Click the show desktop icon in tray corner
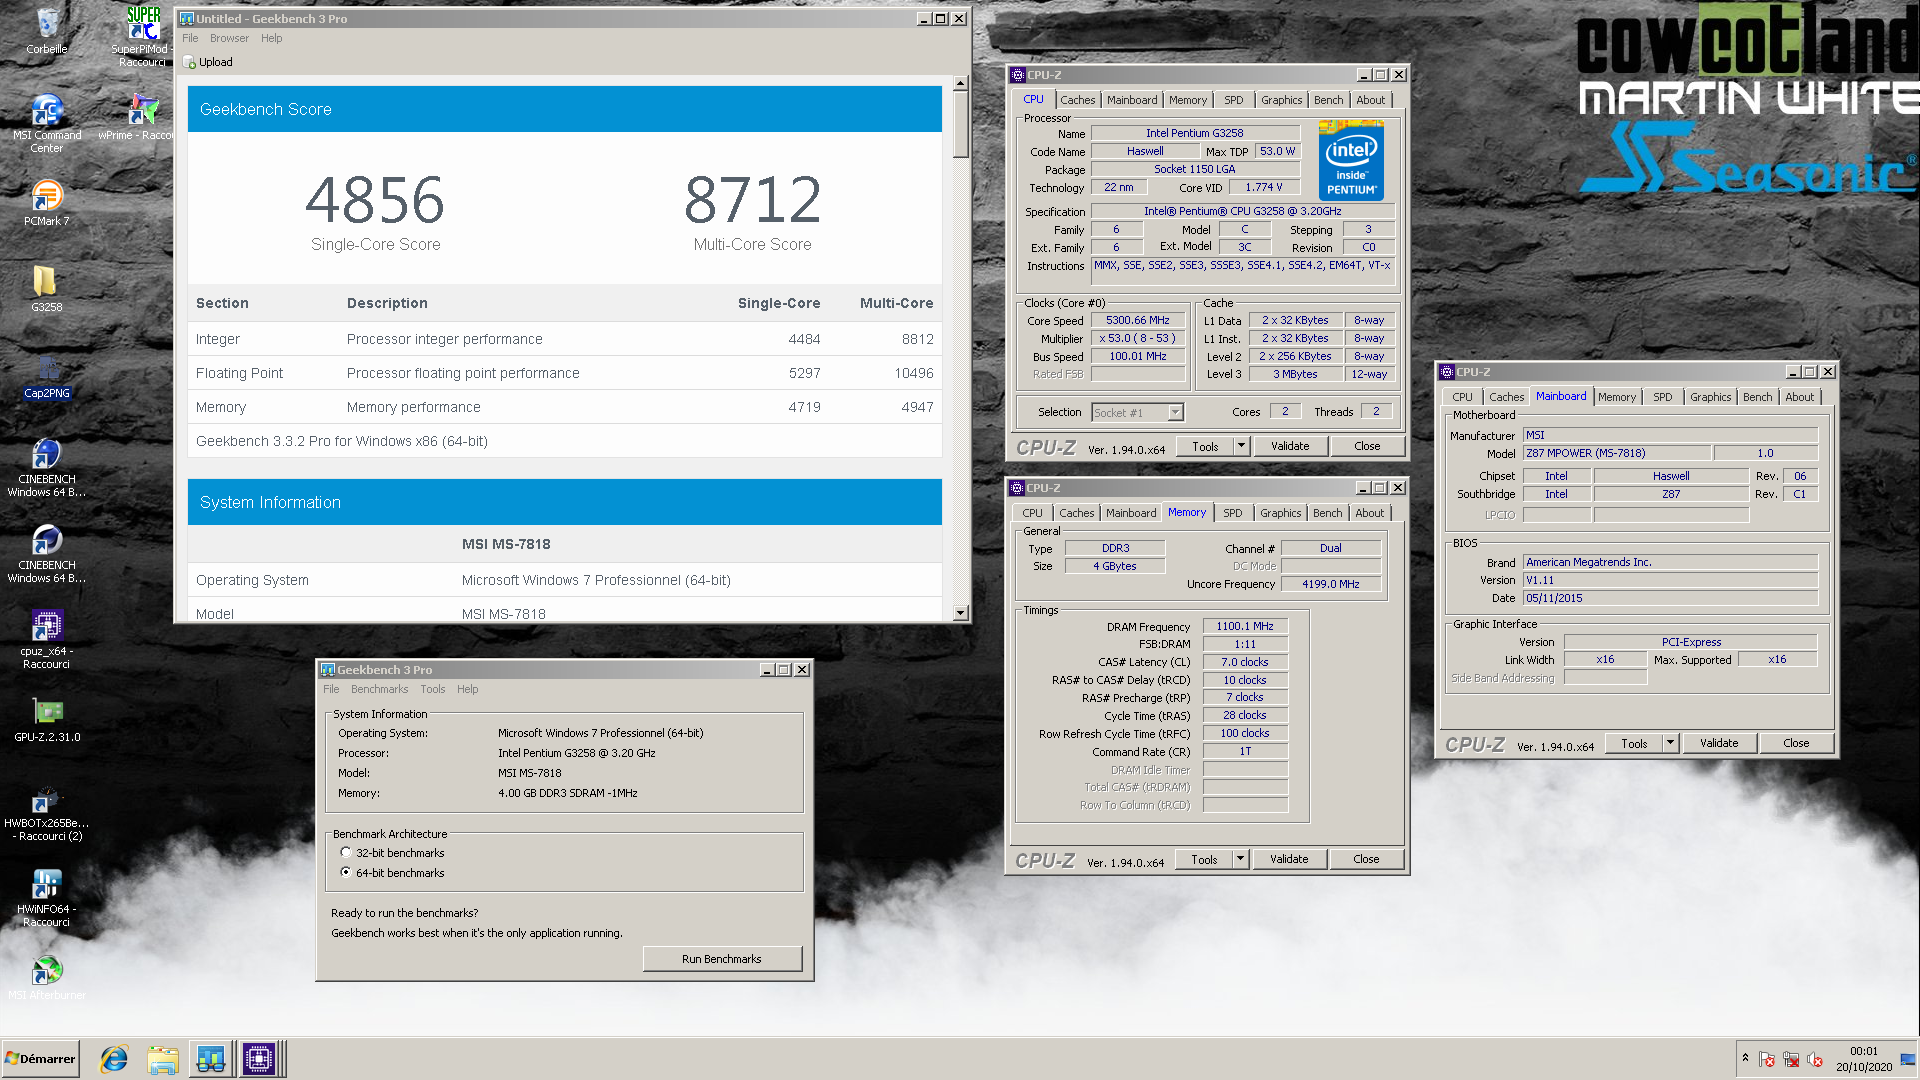 pos(1908,1059)
